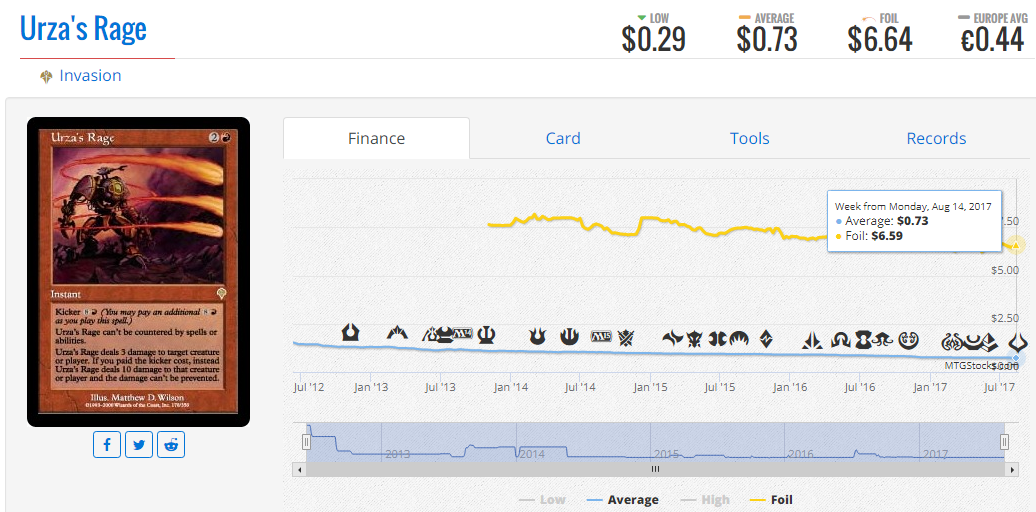Click the Modern Masters 2015 set icon

click(x=716, y=339)
